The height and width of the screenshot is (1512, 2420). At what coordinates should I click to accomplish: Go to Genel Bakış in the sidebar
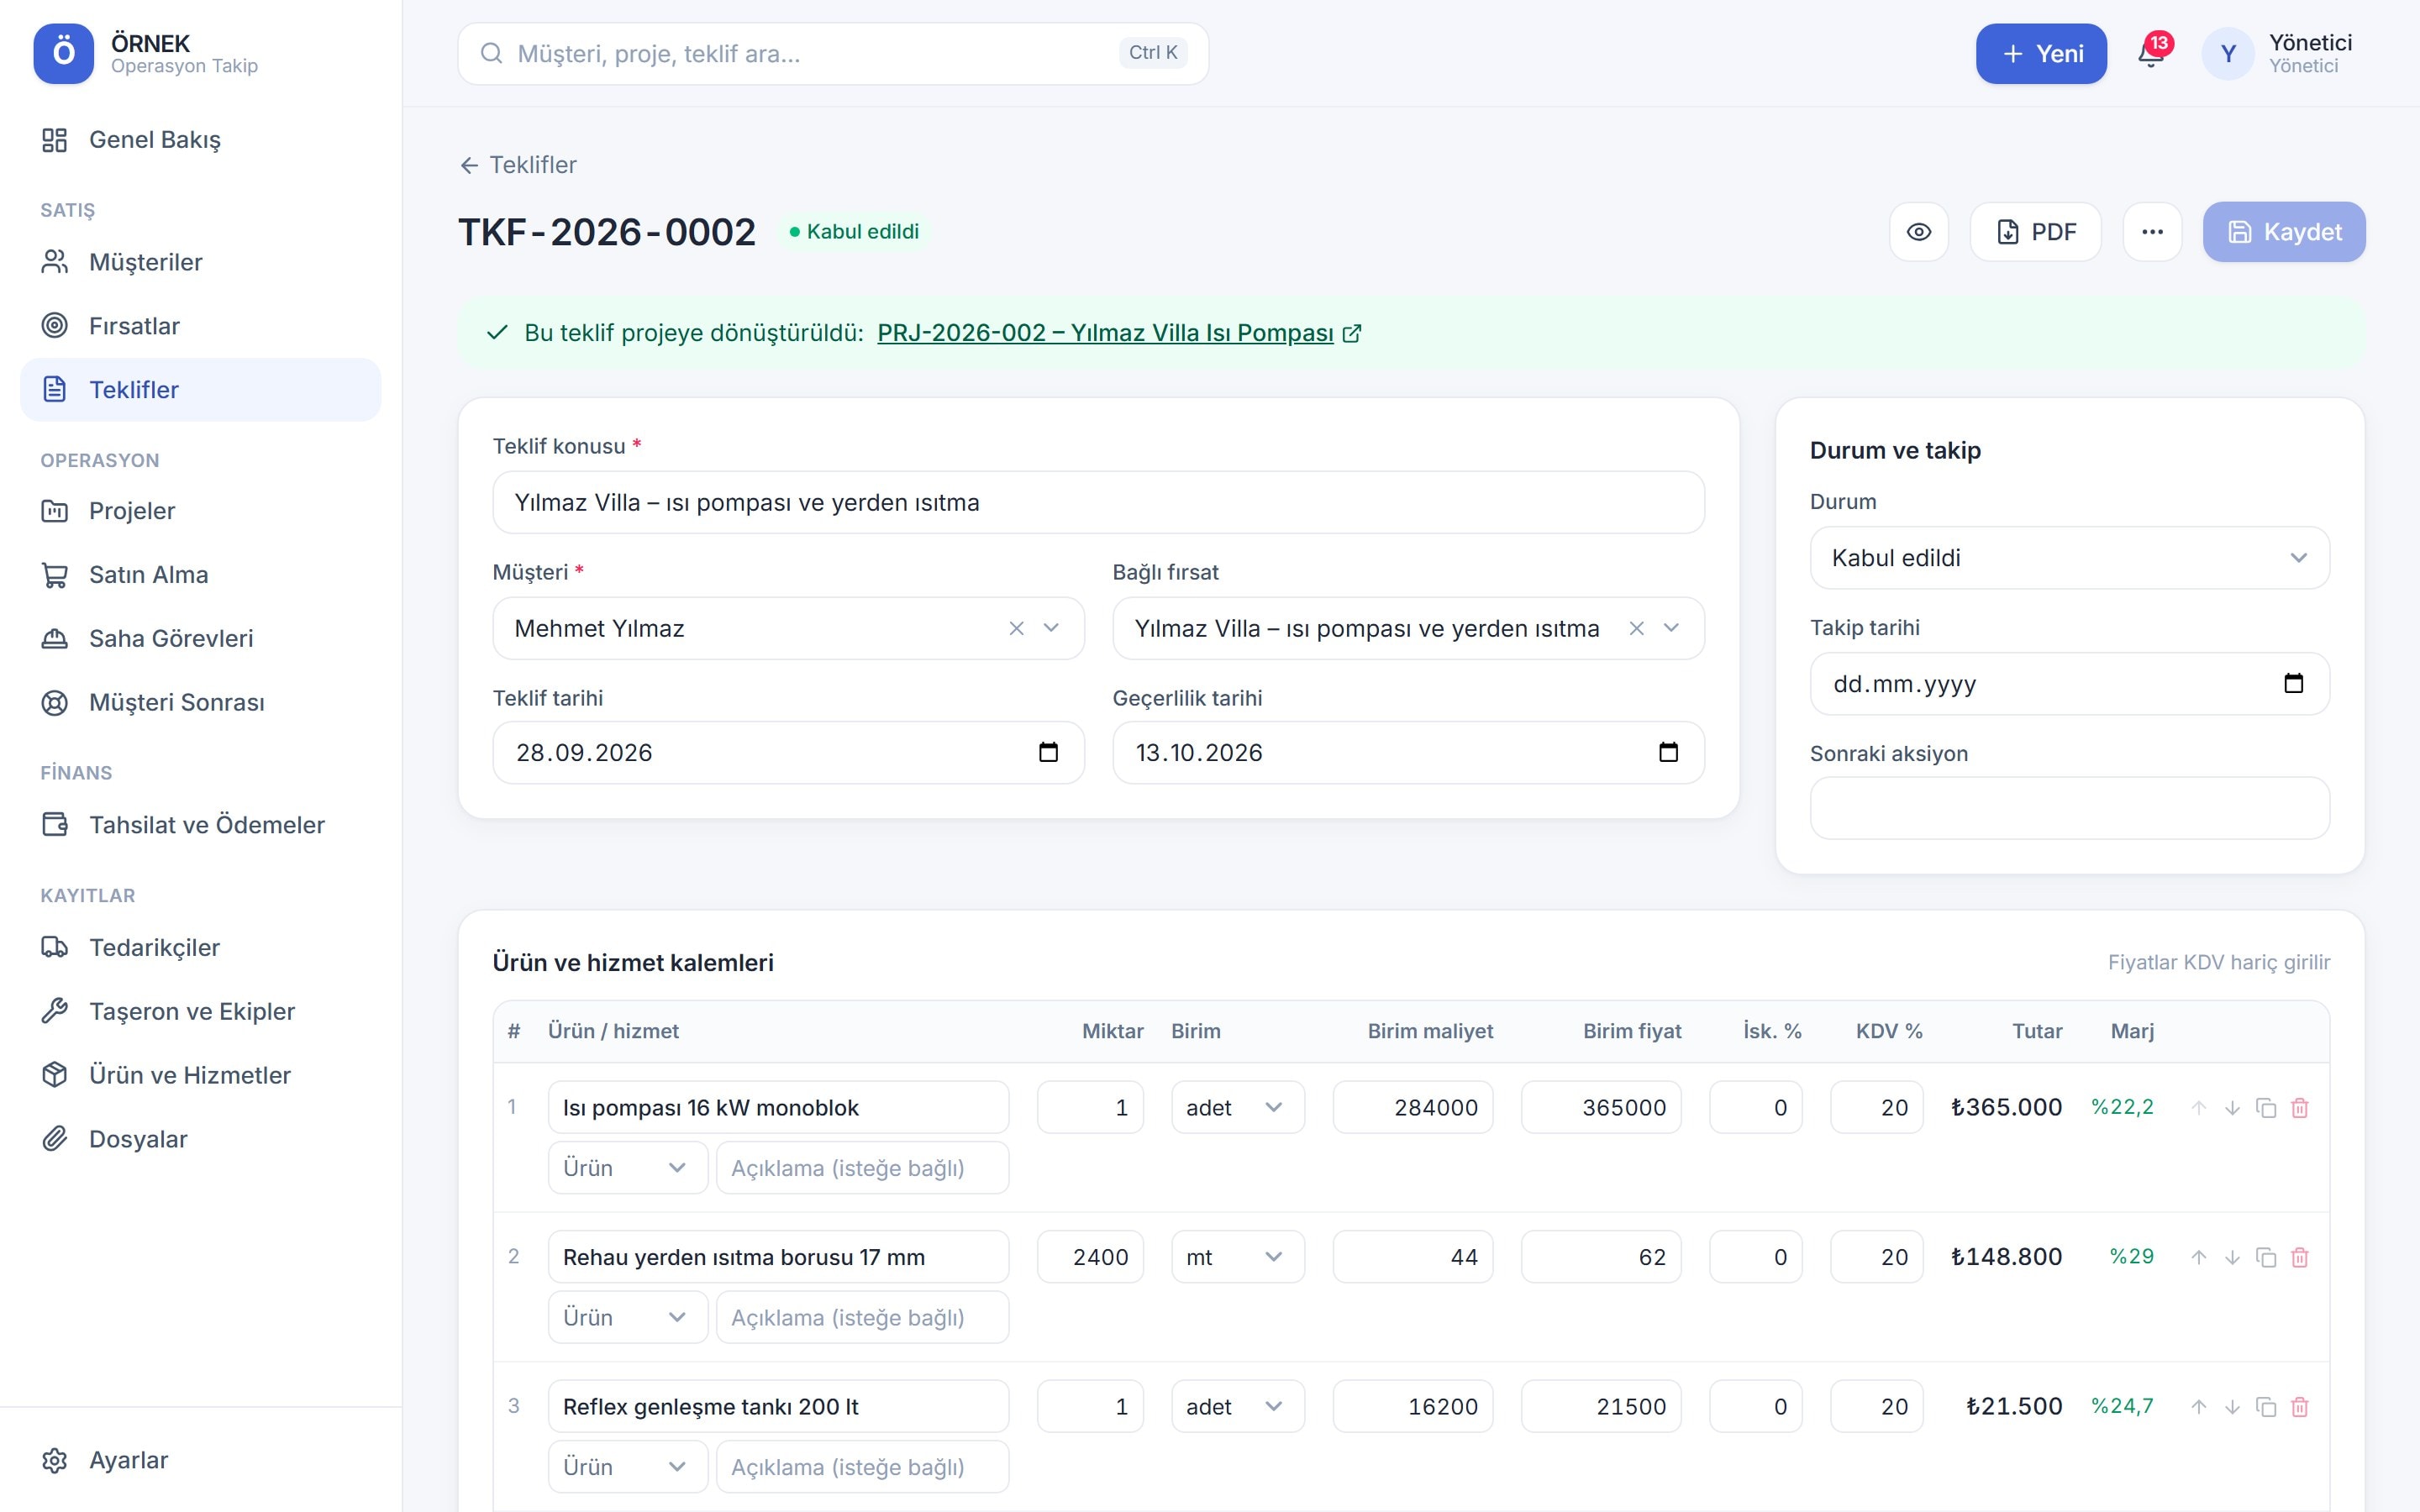pos(200,140)
